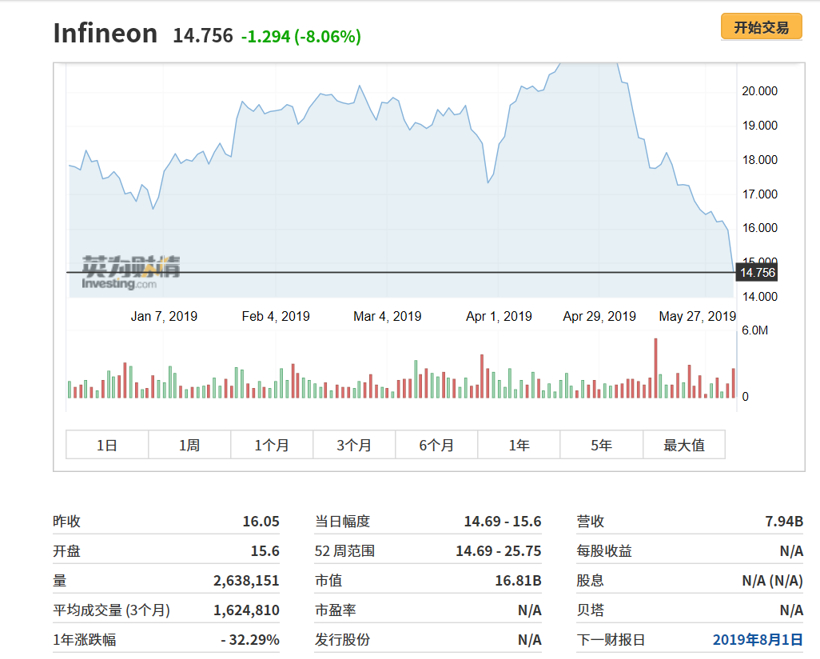Click average volume value 1,624,810
The height and width of the screenshot is (659, 820).
click(246, 610)
